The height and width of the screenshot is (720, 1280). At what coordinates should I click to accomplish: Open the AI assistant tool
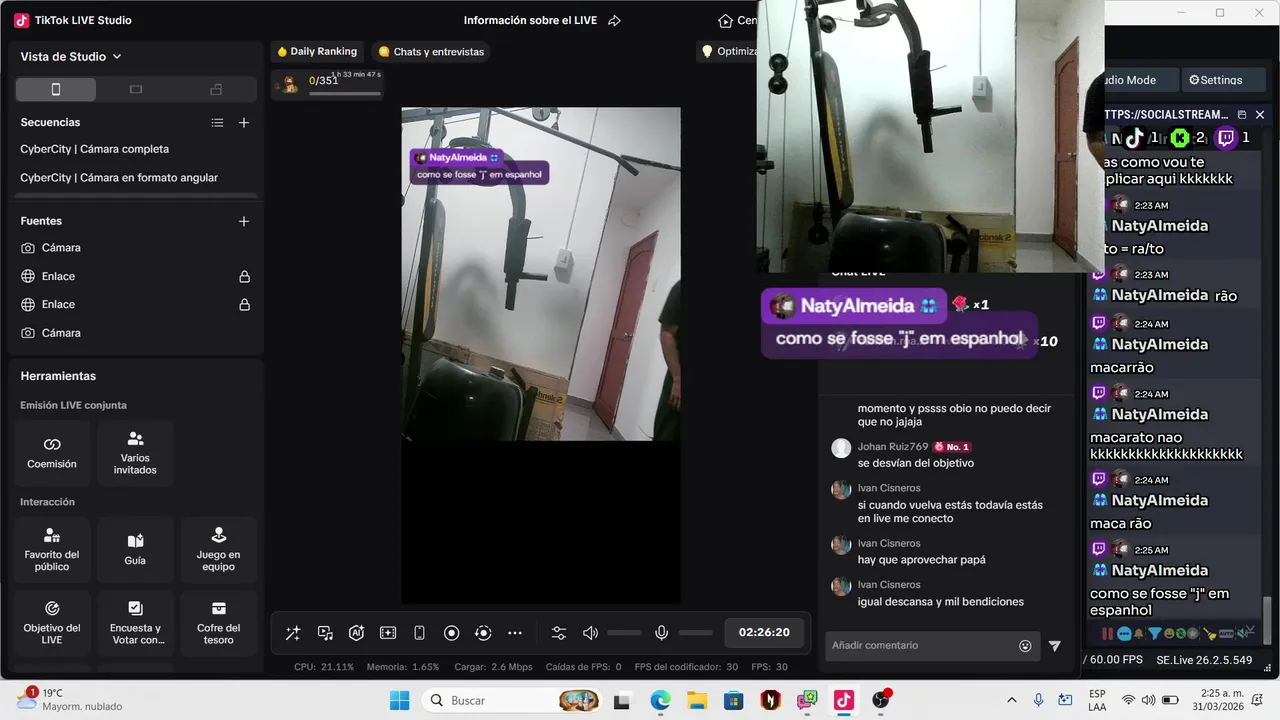(356, 633)
